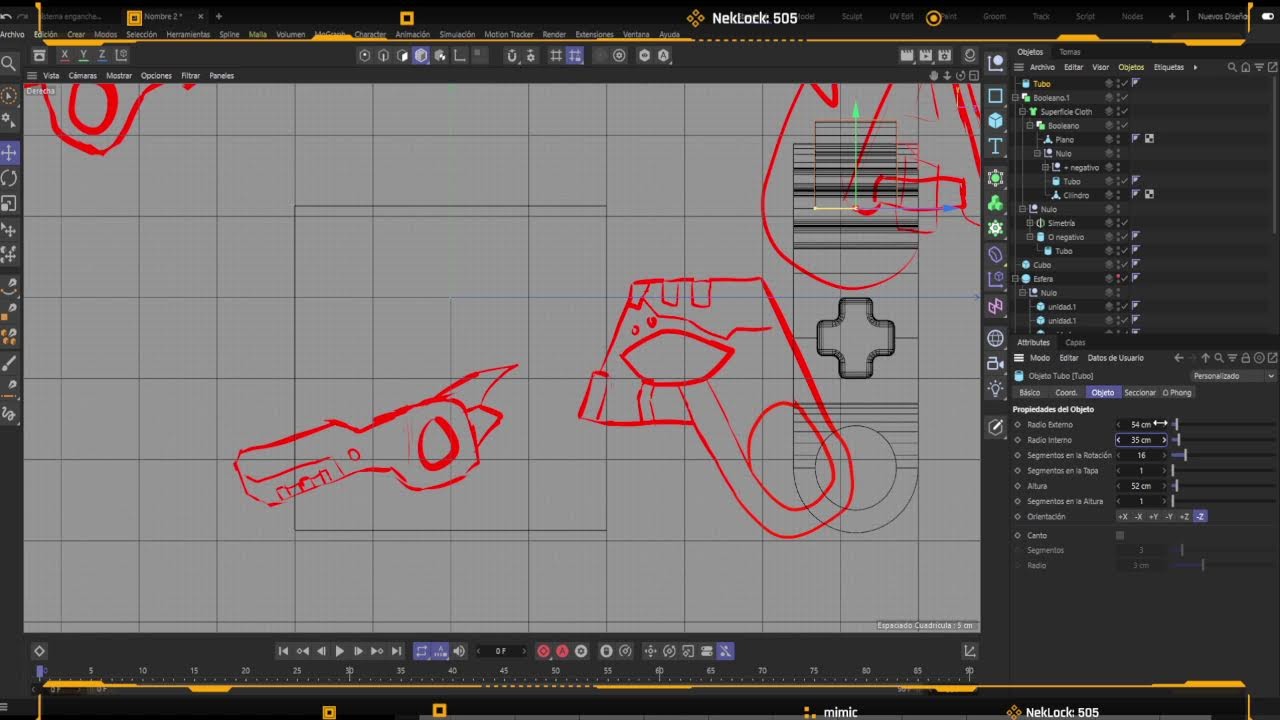The image size is (1280, 720).
Task: Go to the start of the timeline
Action: click(x=283, y=651)
